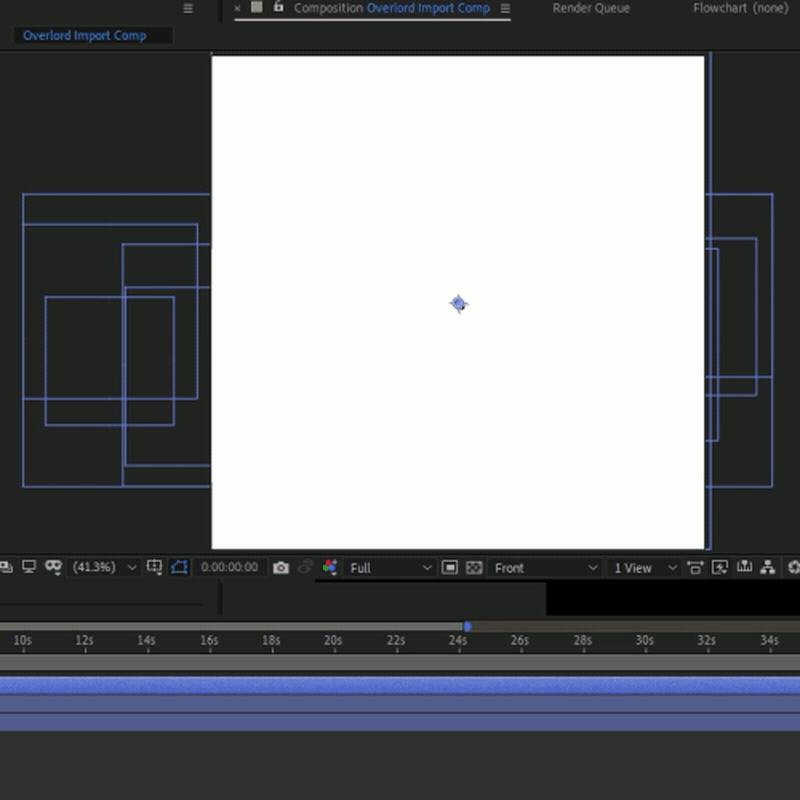
Task: Click the blue timeline navigator handle
Action: pyautogui.click(x=467, y=627)
